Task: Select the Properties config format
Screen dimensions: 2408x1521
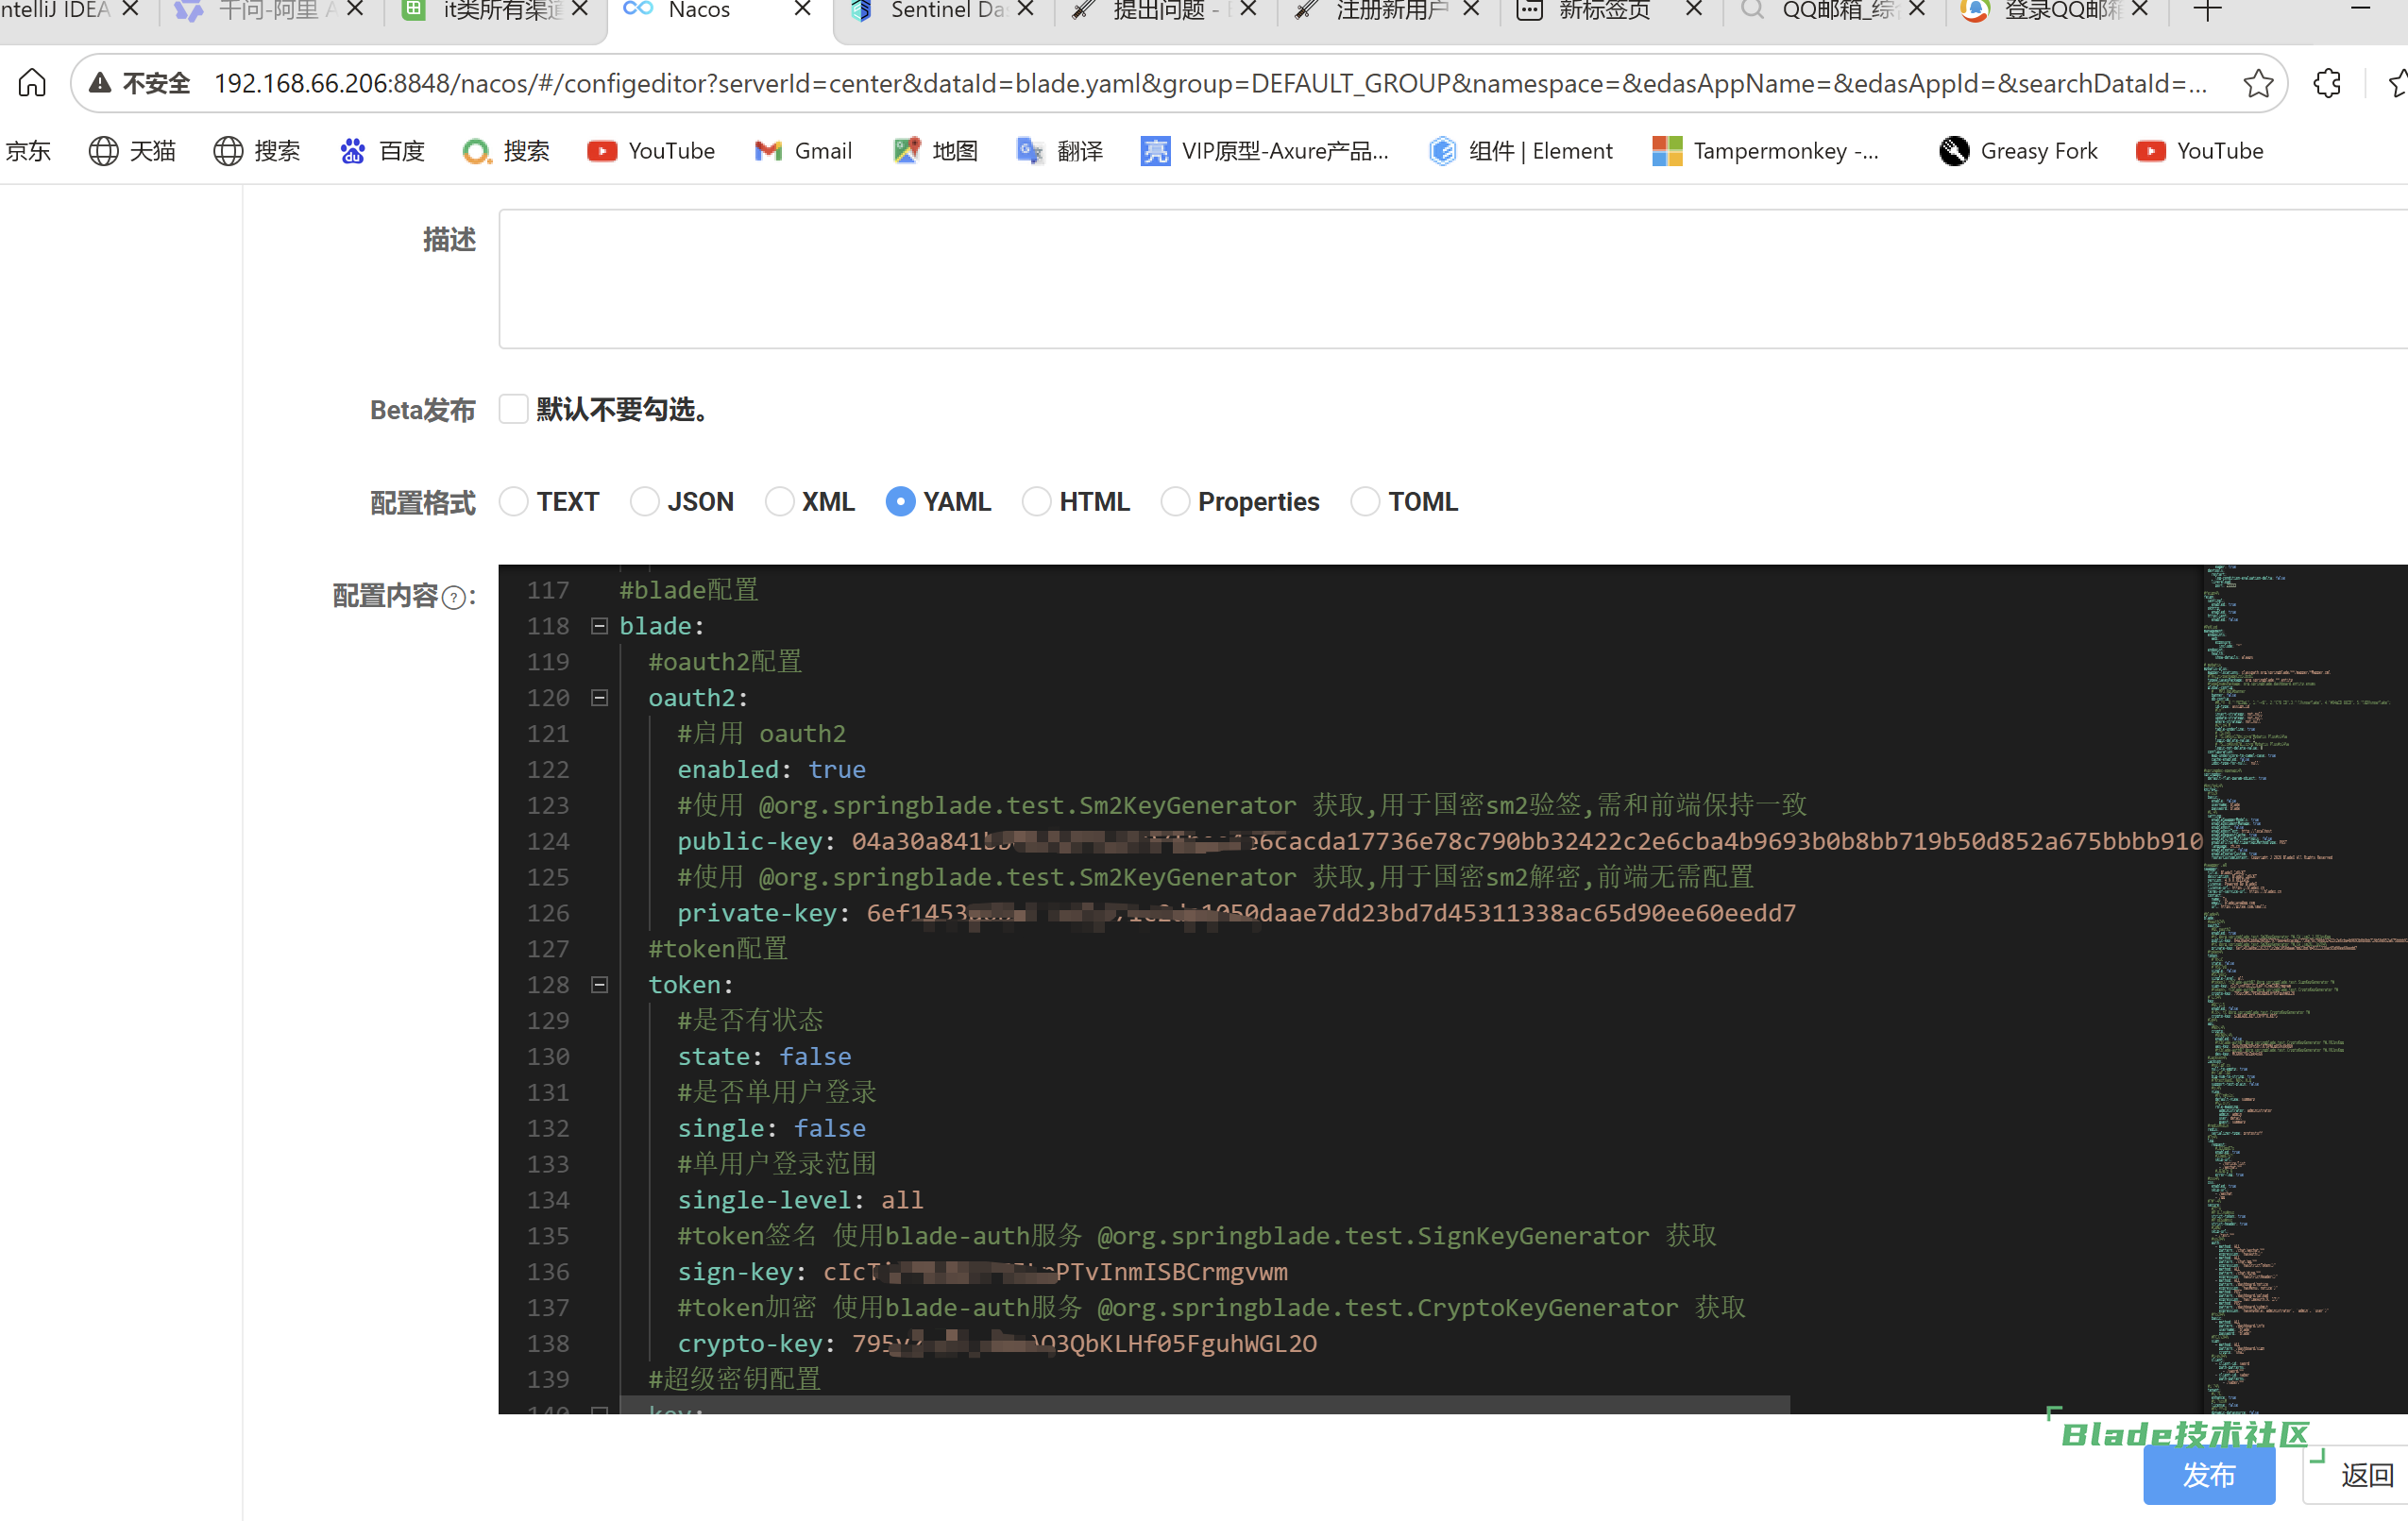Action: [1175, 501]
